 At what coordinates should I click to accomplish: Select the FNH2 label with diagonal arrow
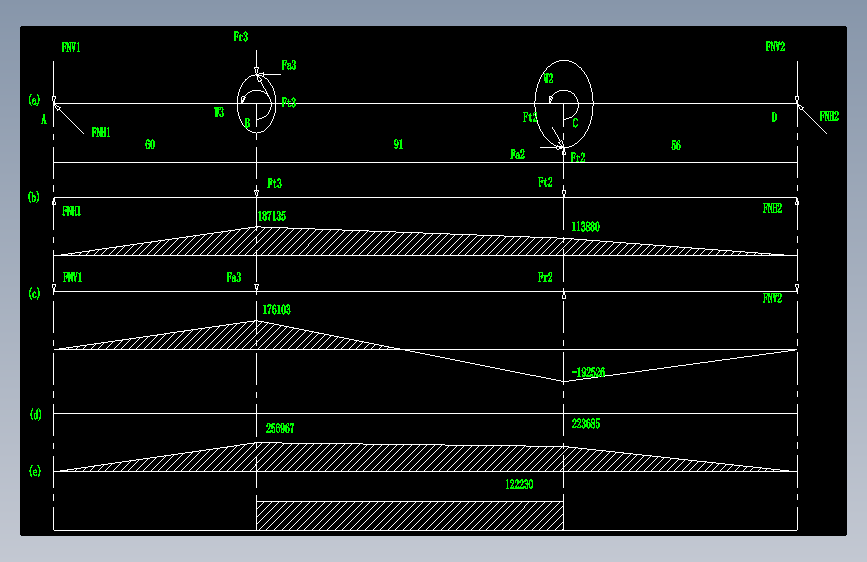[x=829, y=116]
